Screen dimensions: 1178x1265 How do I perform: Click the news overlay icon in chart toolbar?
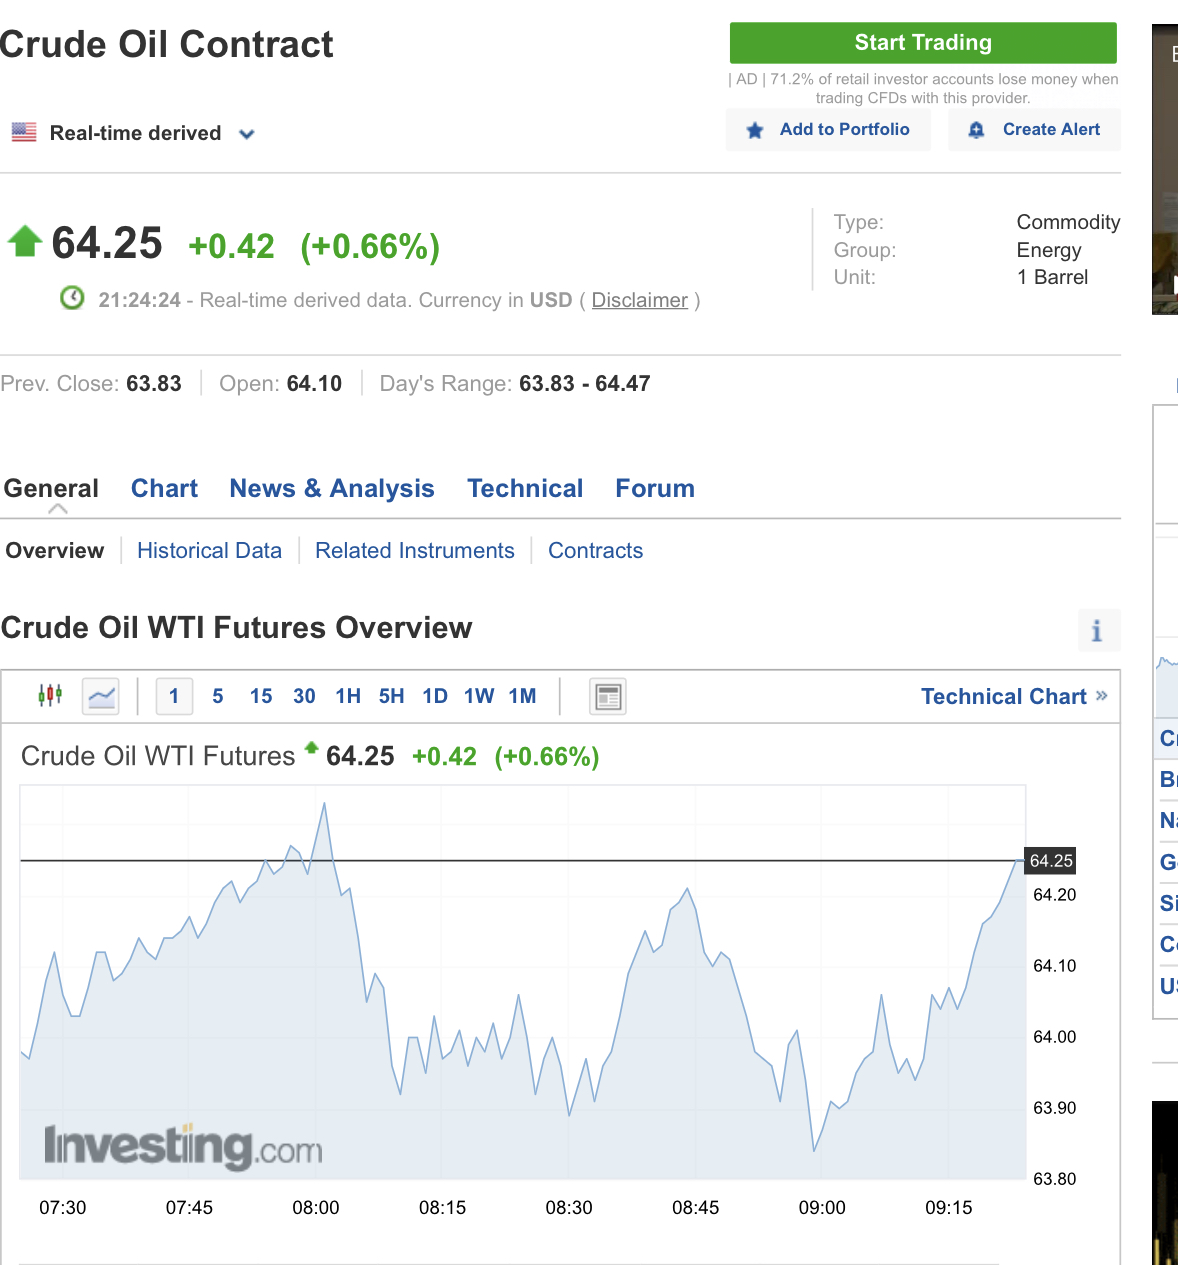(x=608, y=696)
